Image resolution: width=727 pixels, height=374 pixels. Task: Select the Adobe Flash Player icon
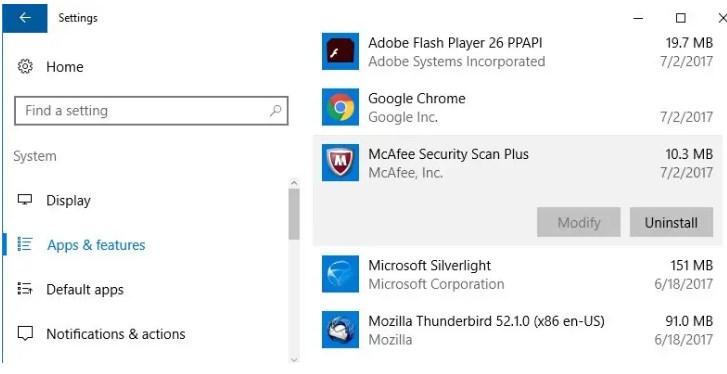340,51
